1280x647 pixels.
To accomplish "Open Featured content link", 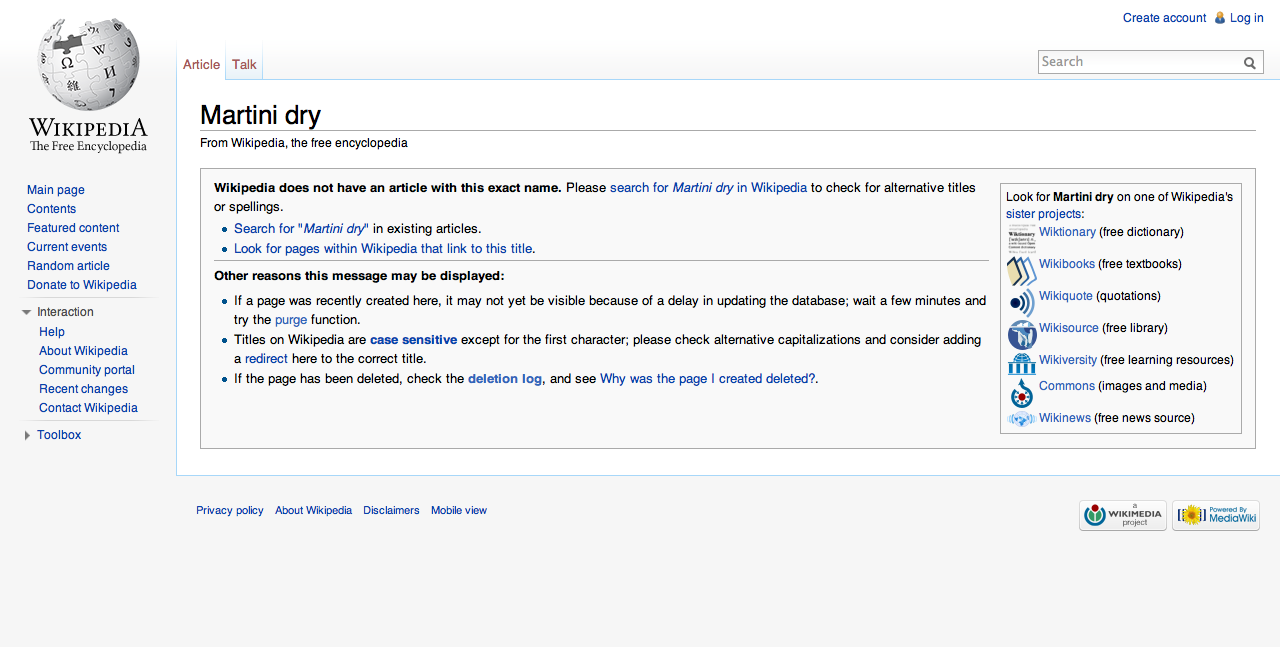I will coord(73,228).
